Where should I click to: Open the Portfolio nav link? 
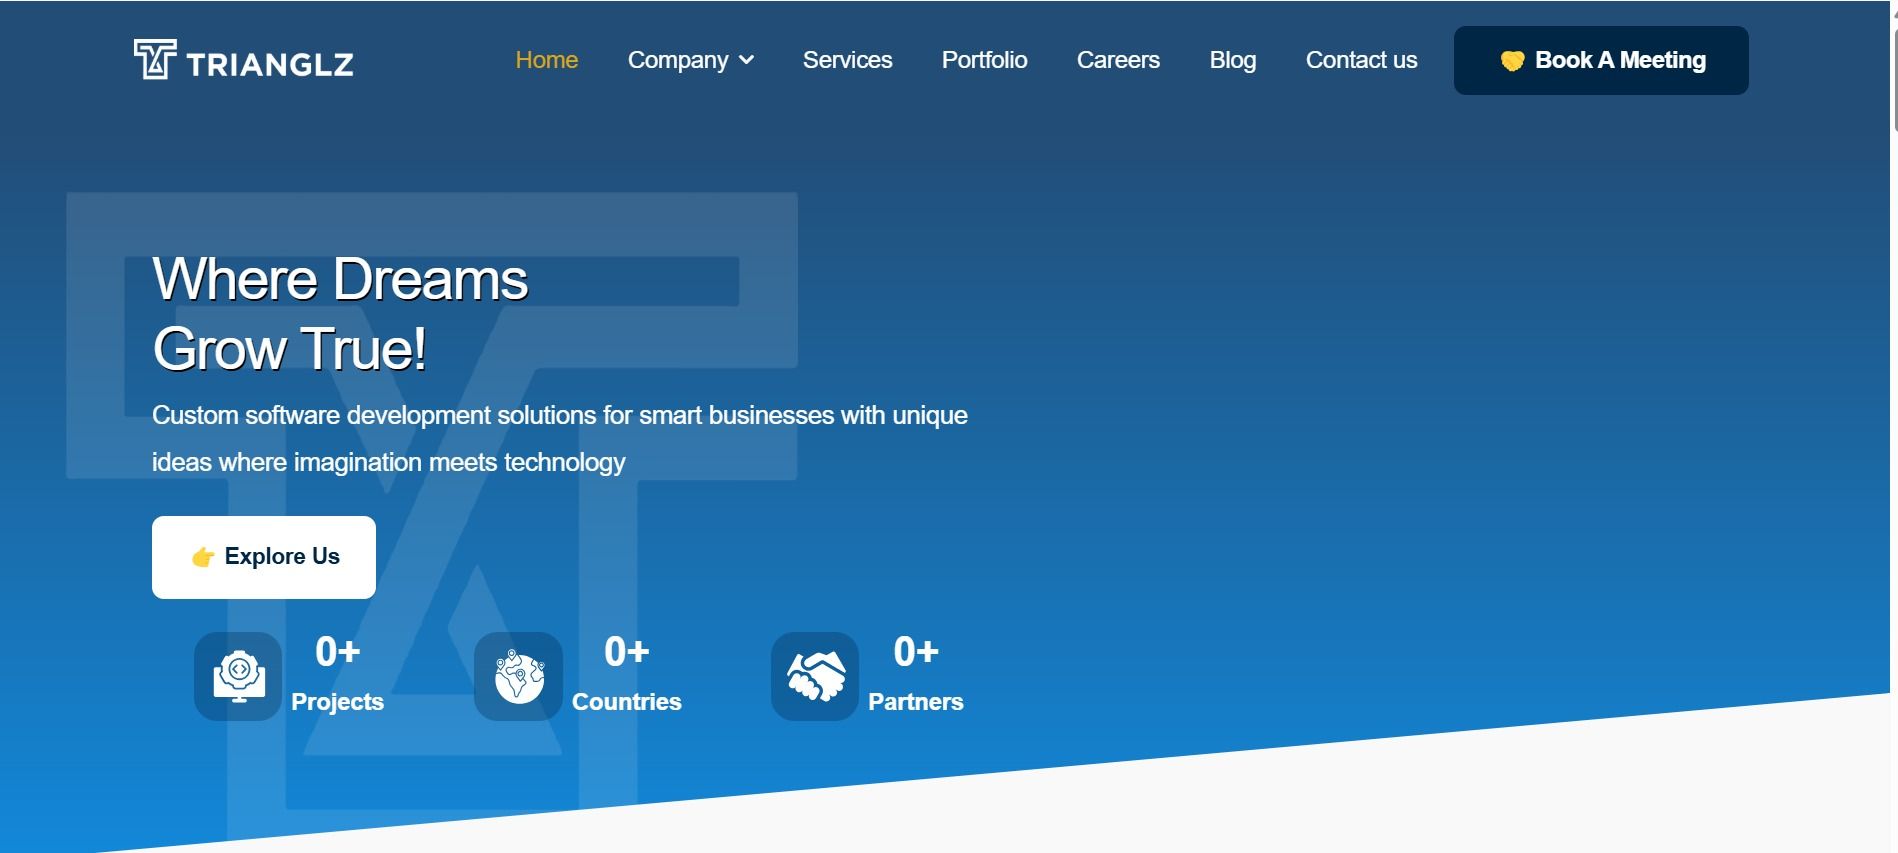(x=984, y=60)
